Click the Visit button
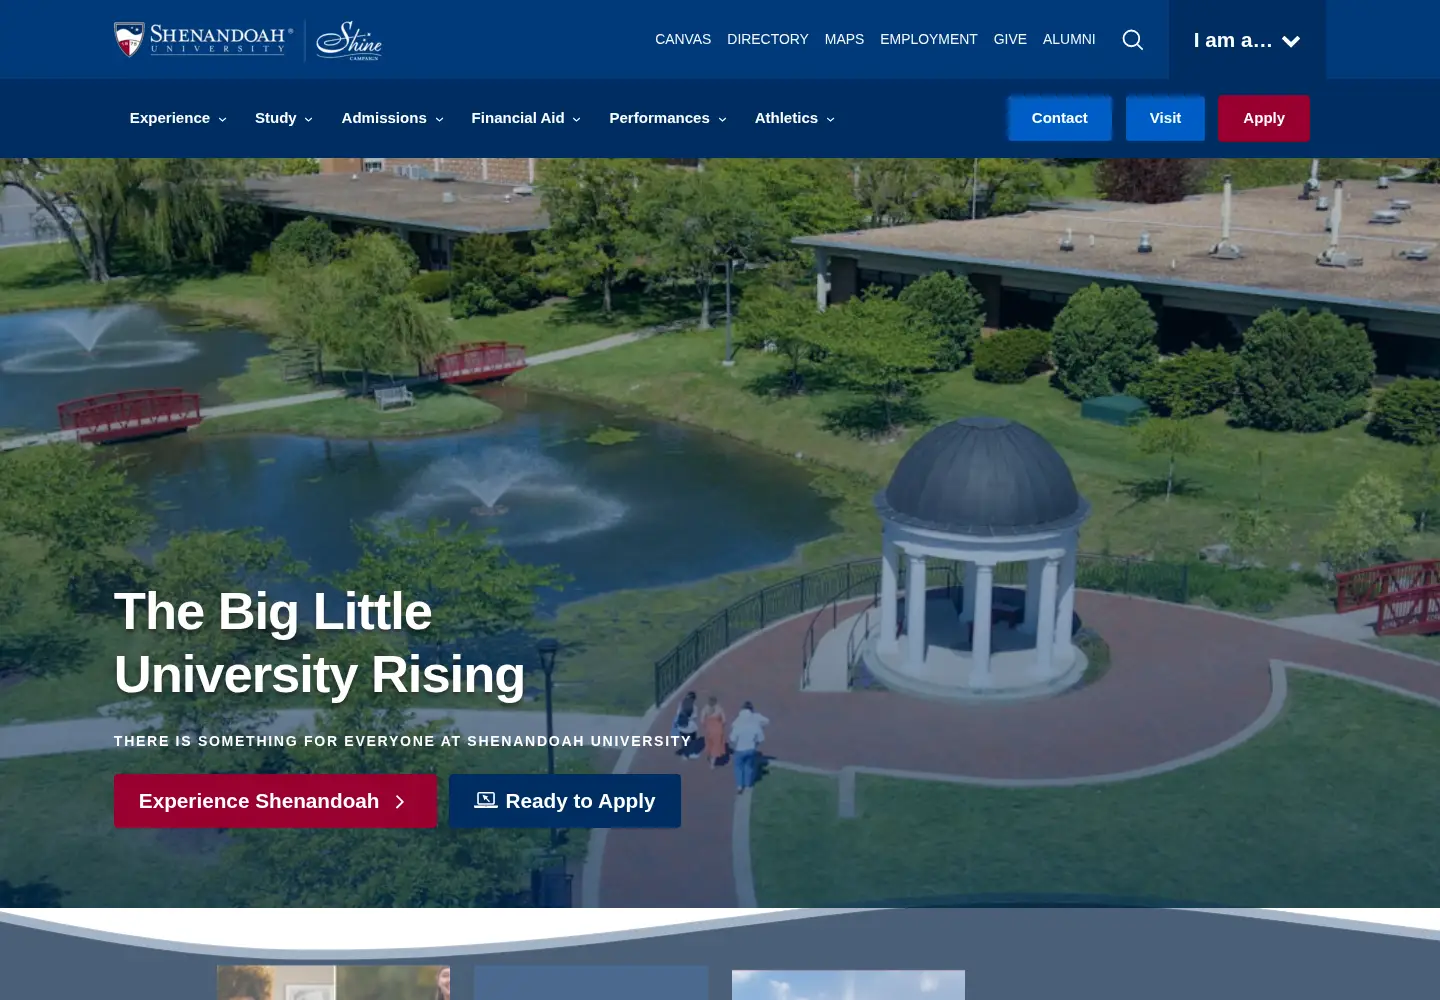This screenshot has height=1000, width=1440. [1165, 118]
